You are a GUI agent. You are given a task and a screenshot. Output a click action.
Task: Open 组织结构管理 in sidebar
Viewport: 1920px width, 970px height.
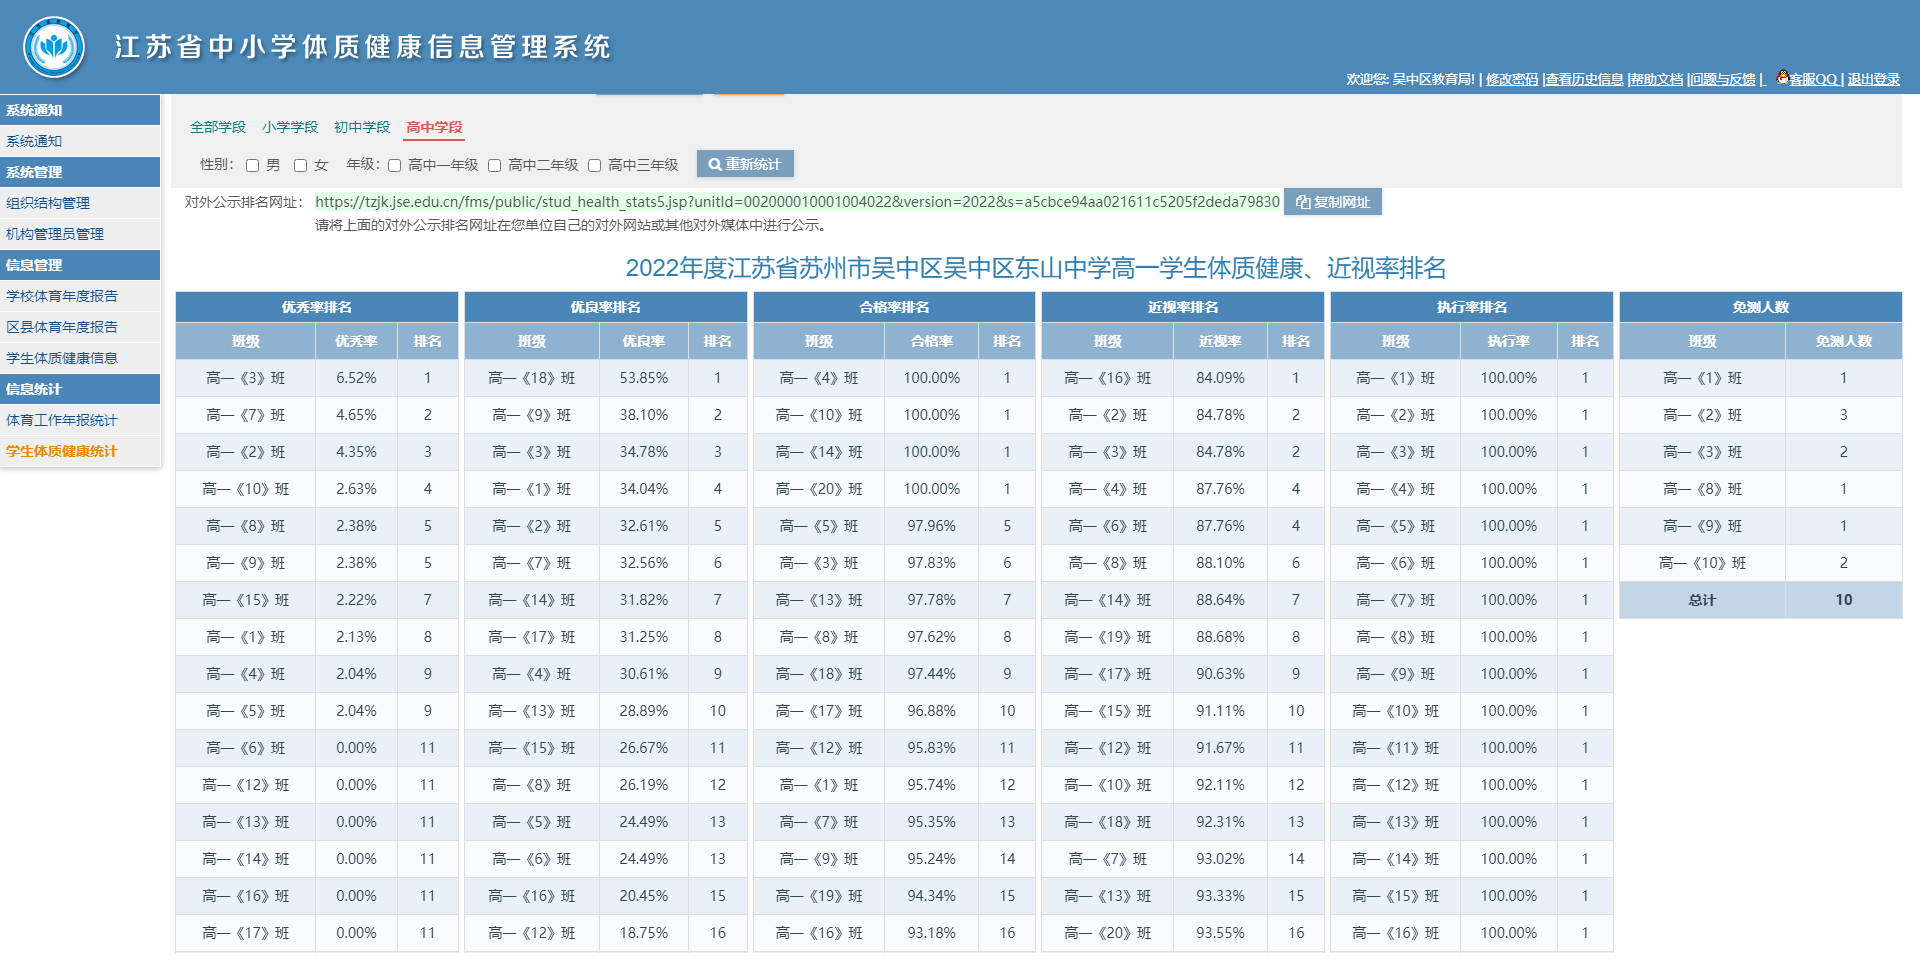pos(80,203)
